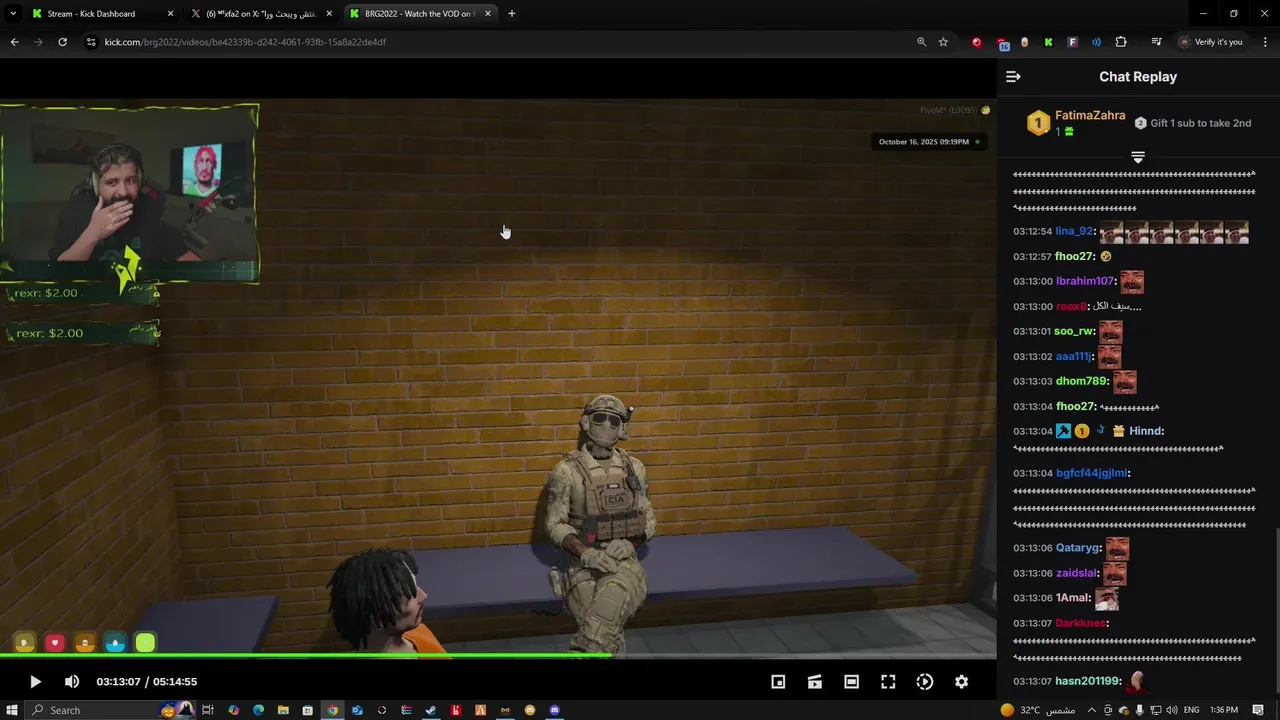Open page zoom magnifier icon

(921, 42)
